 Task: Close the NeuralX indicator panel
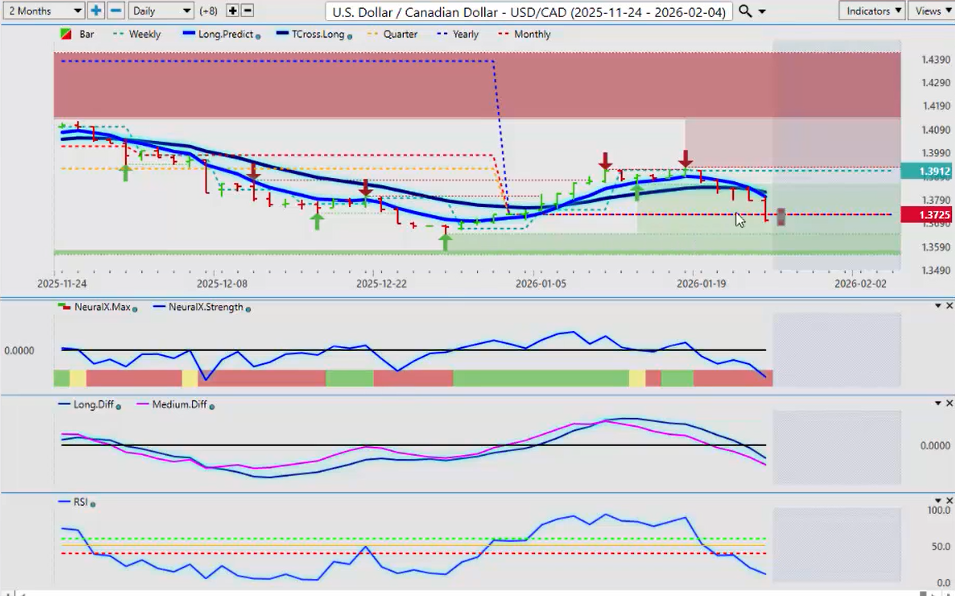pos(949,306)
